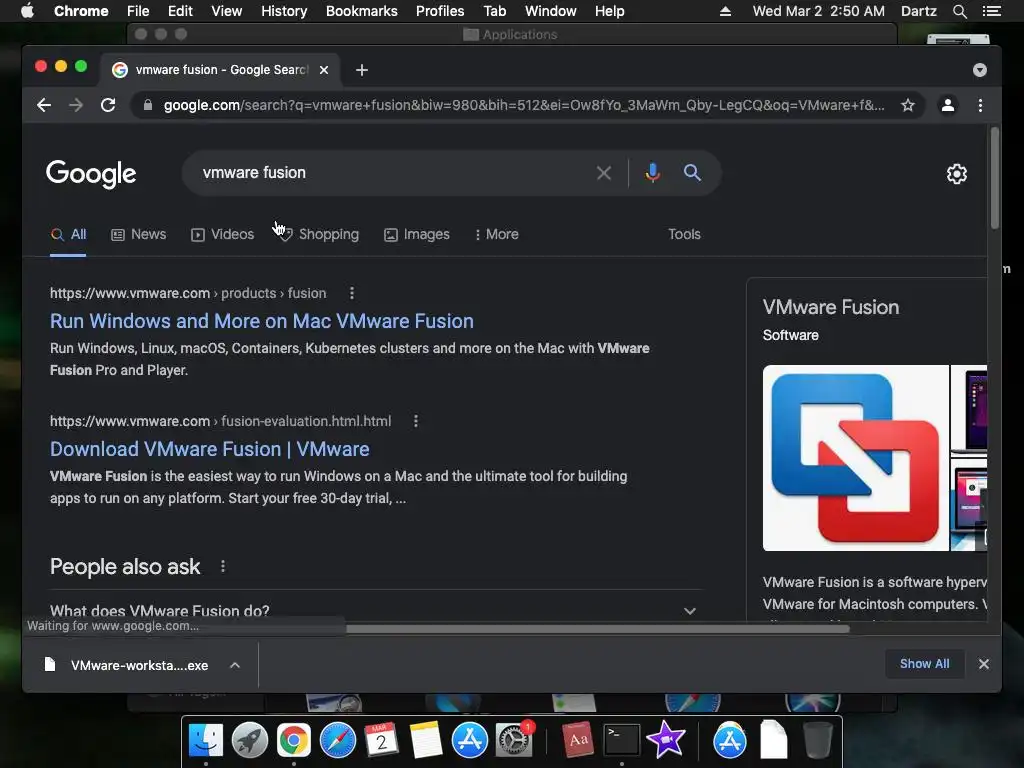Image resolution: width=1024 pixels, height=768 pixels.
Task: Switch to the Videos results tab
Action: click(x=222, y=234)
